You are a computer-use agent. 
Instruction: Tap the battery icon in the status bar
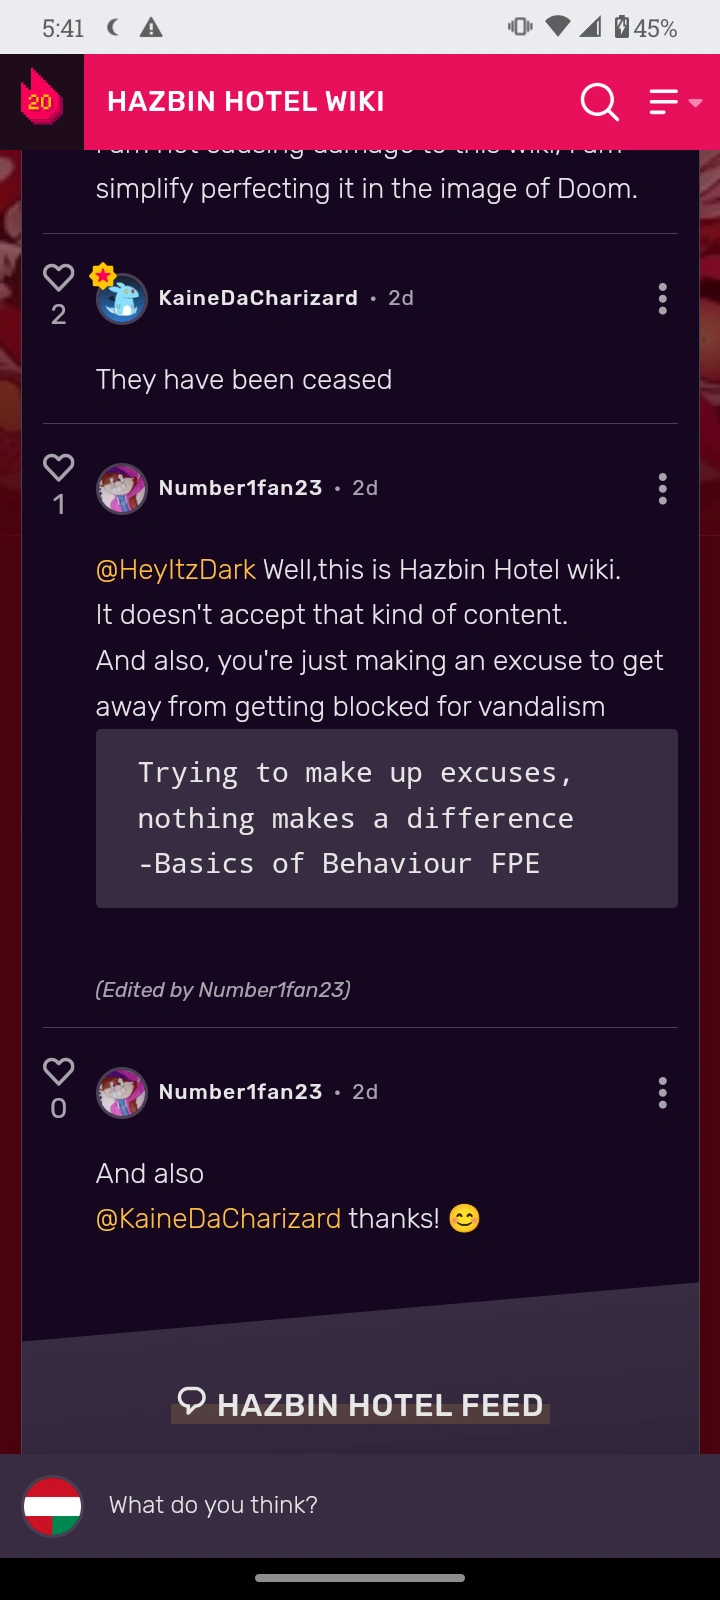point(622,27)
